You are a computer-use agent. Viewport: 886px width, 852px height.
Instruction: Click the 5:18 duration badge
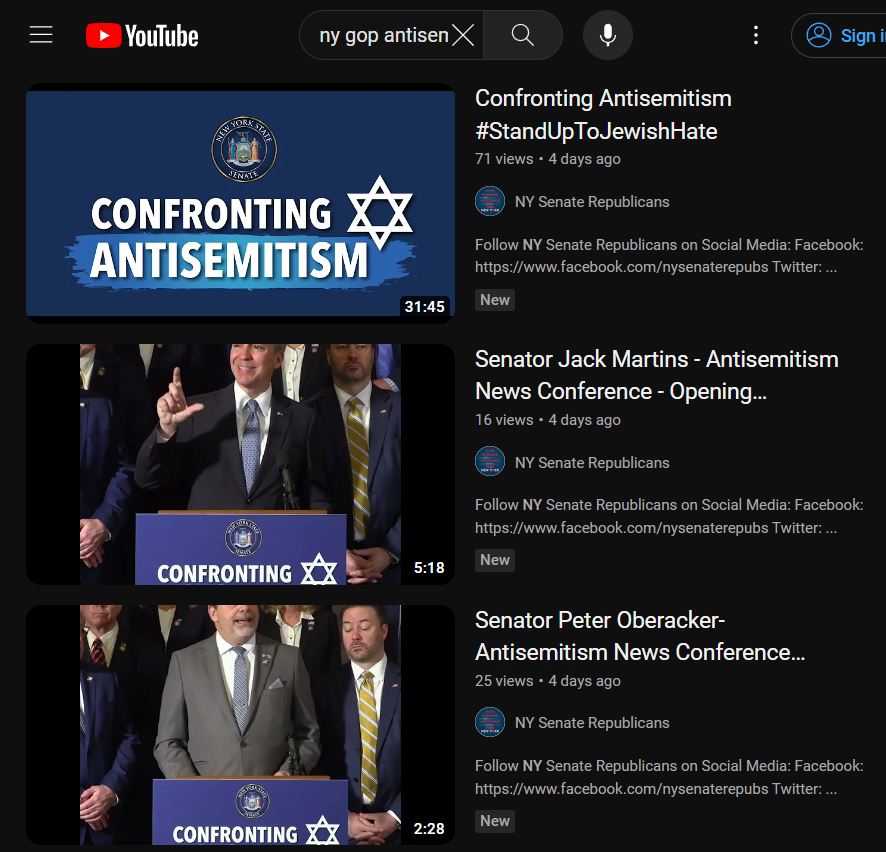[429, 568]
